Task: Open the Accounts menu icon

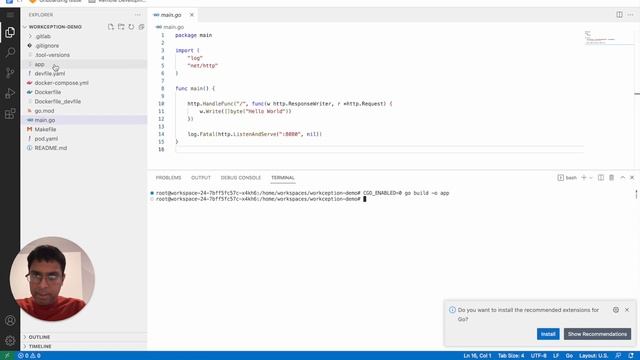Action: (10, 320)
